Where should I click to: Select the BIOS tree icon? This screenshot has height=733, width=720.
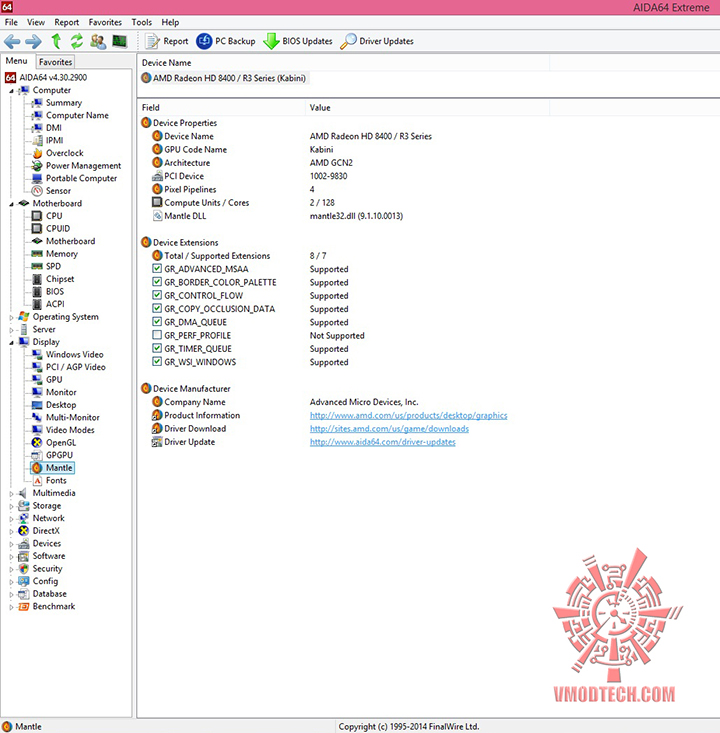point(37,292)
